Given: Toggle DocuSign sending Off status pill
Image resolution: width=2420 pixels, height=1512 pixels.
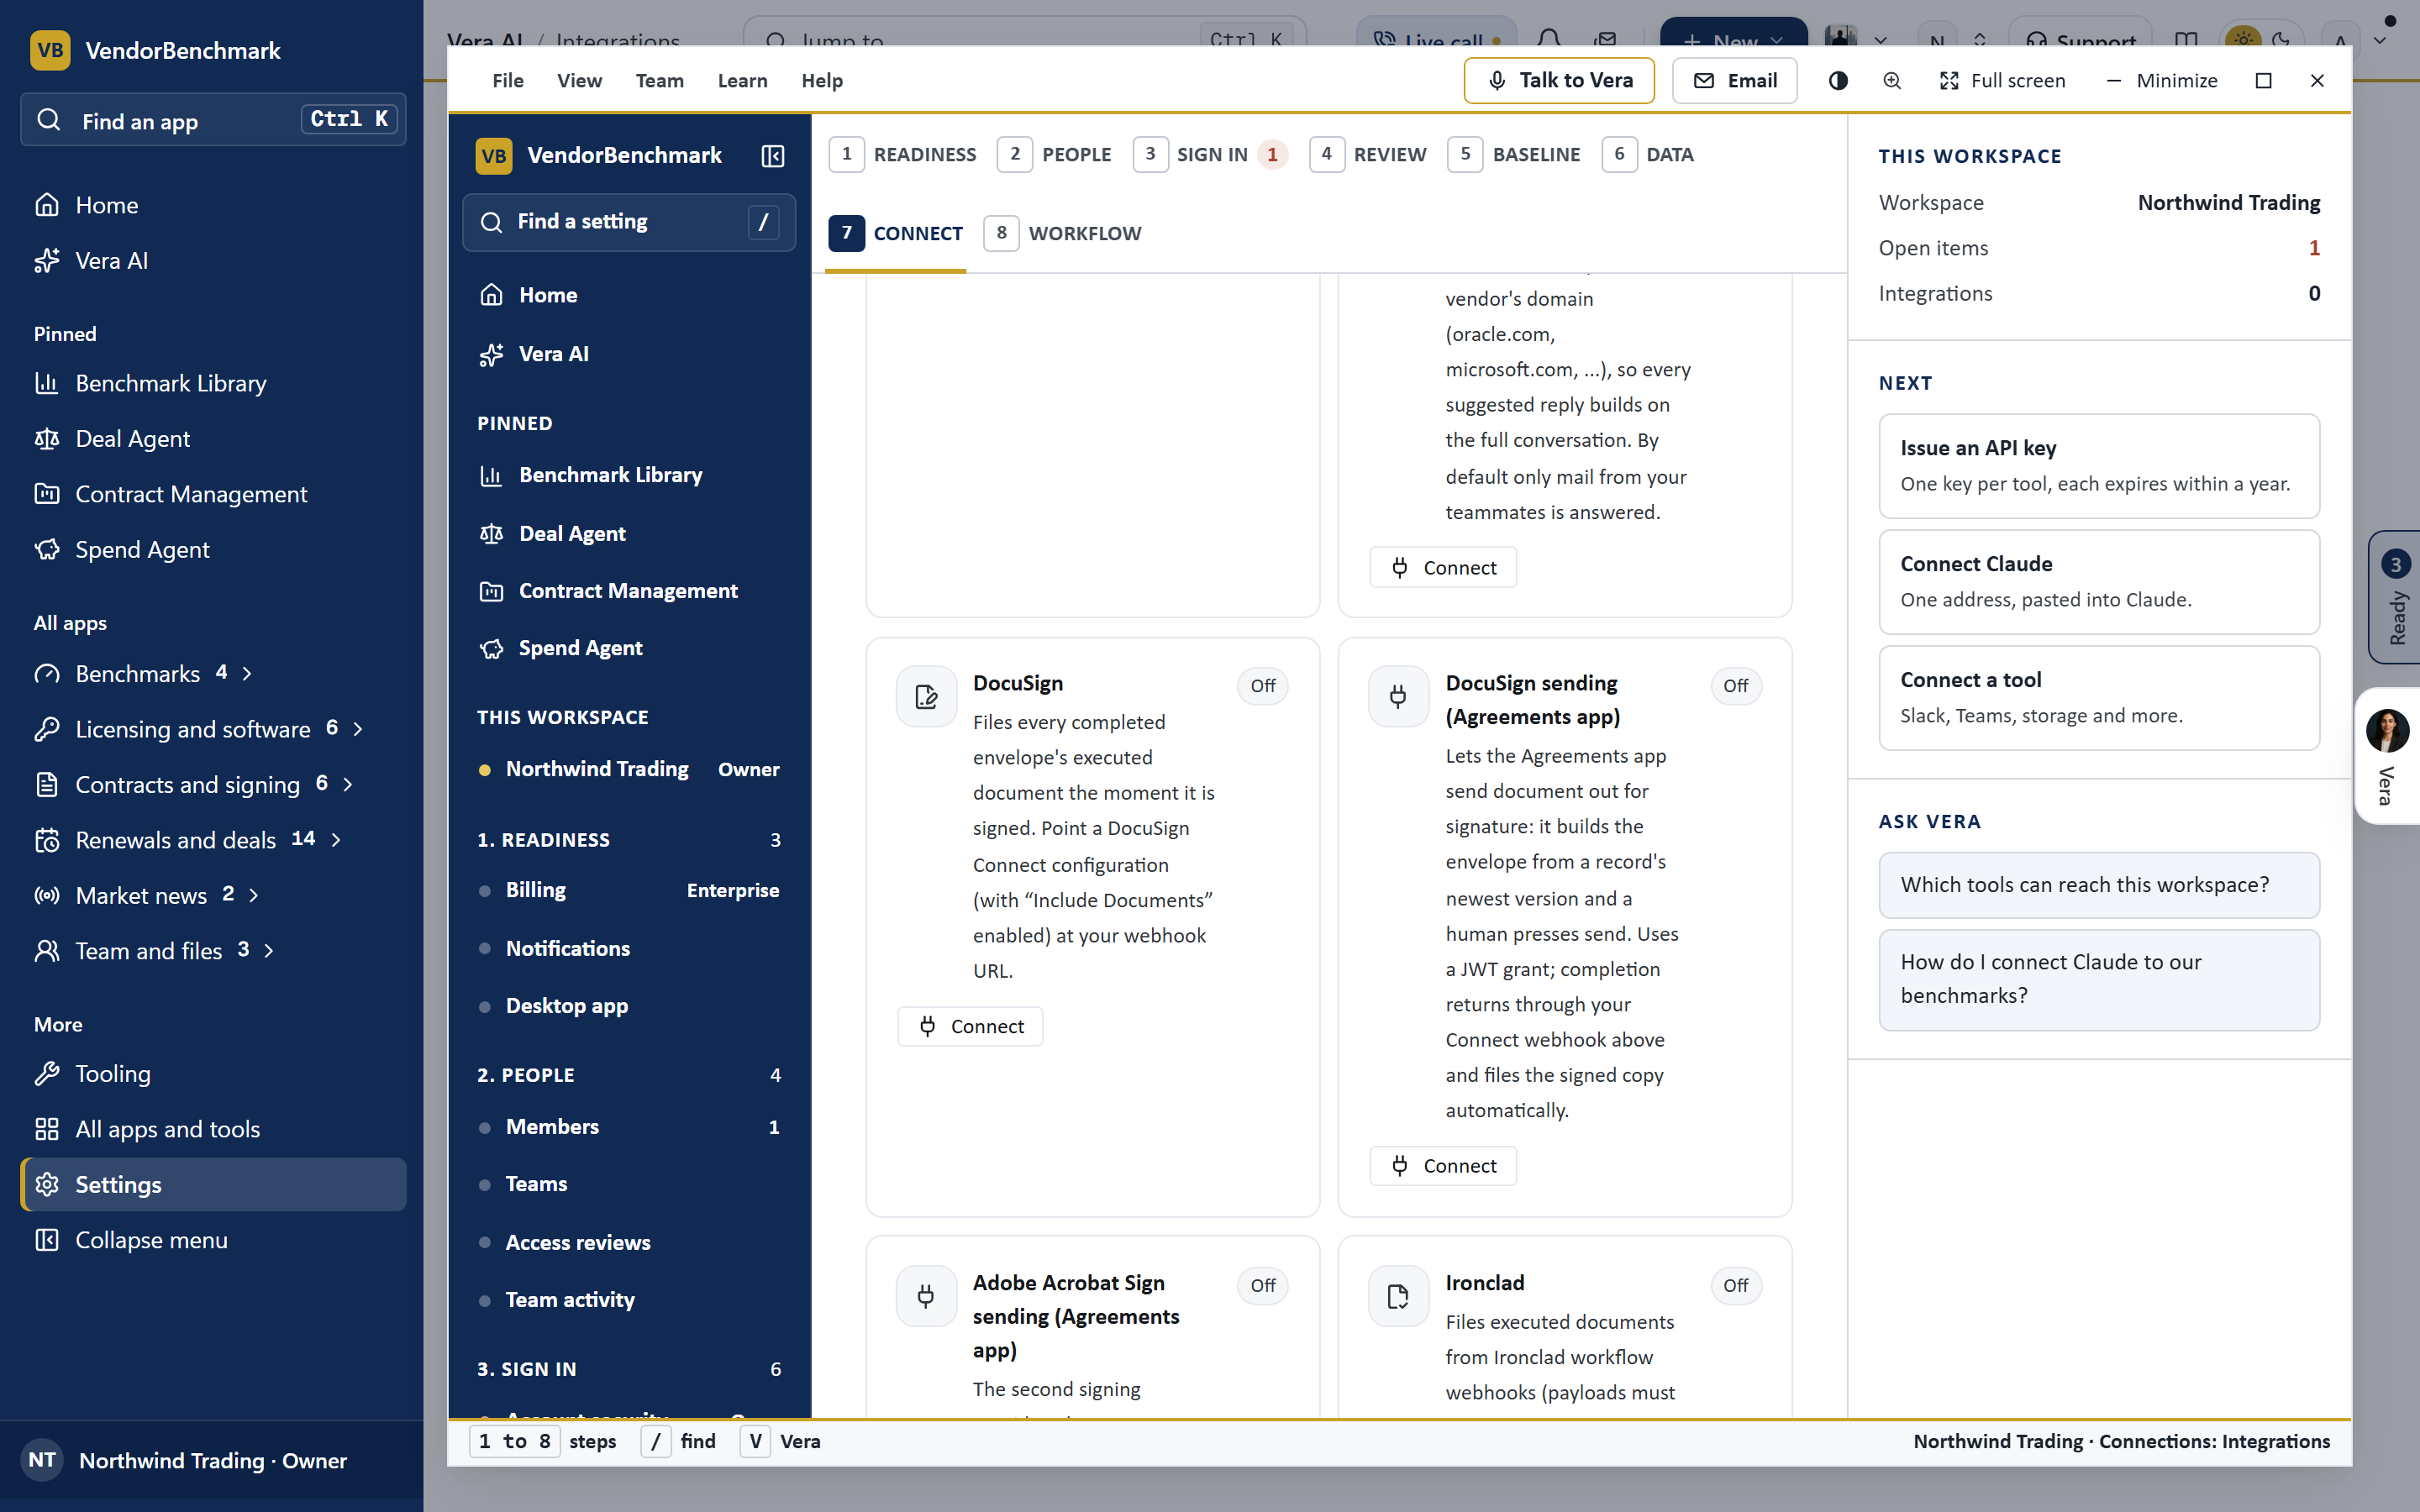Looking at the screenshot, I should pos(1735,686).
